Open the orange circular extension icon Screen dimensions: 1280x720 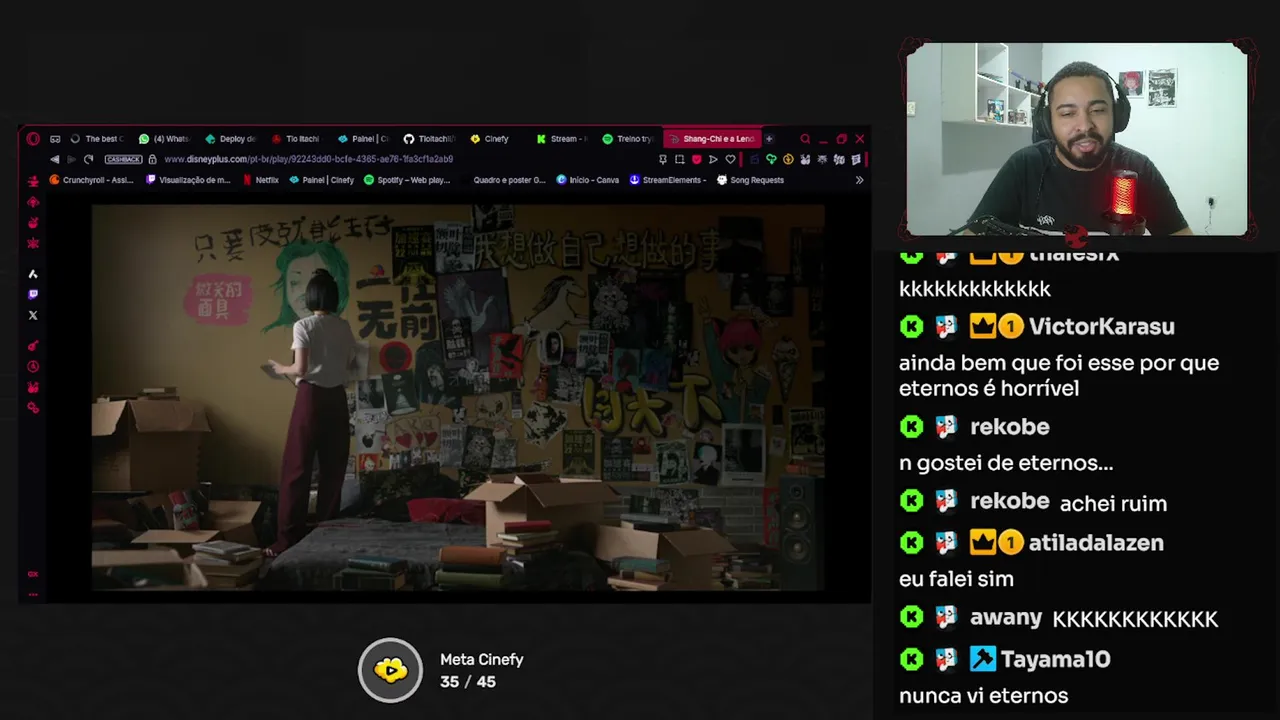pyautogui.click(x=788, y=159)
